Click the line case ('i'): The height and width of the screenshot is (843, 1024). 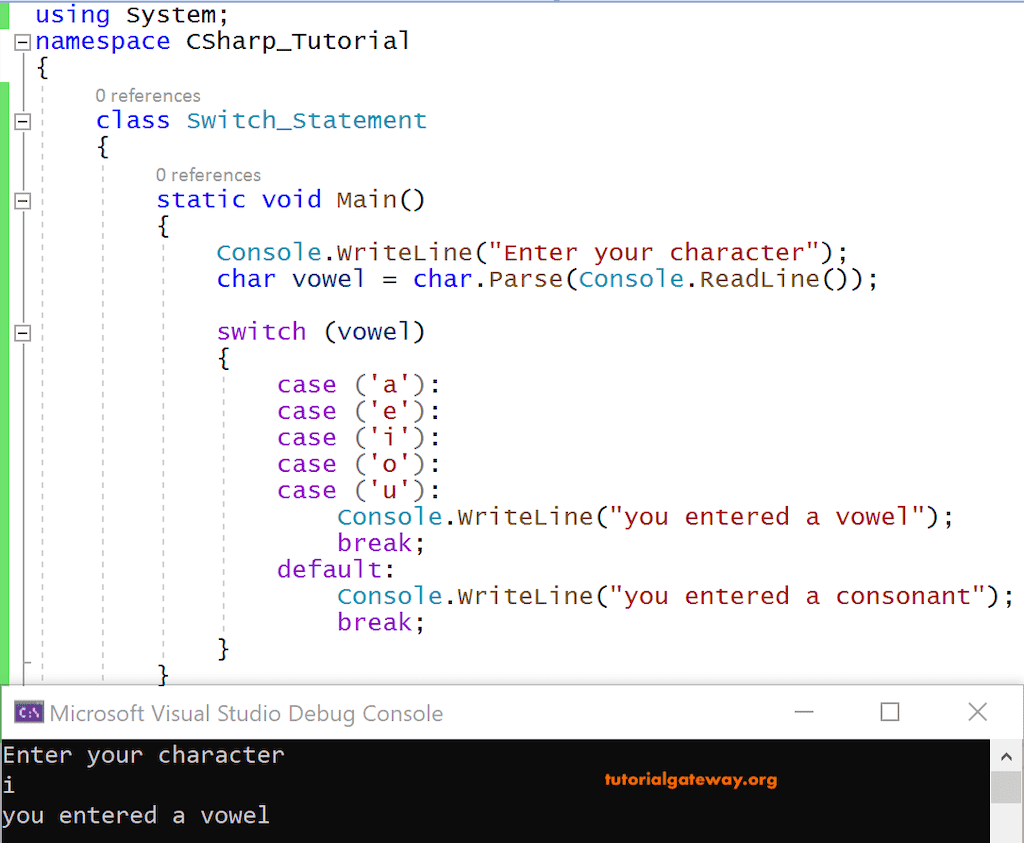point(359,437)
